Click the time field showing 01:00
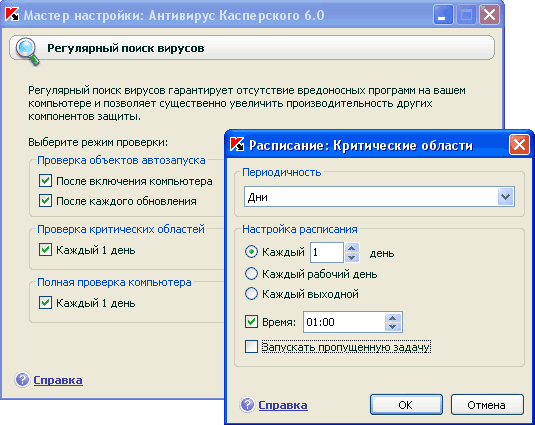This screenshot has height=425, width=535. coord(344,322)
